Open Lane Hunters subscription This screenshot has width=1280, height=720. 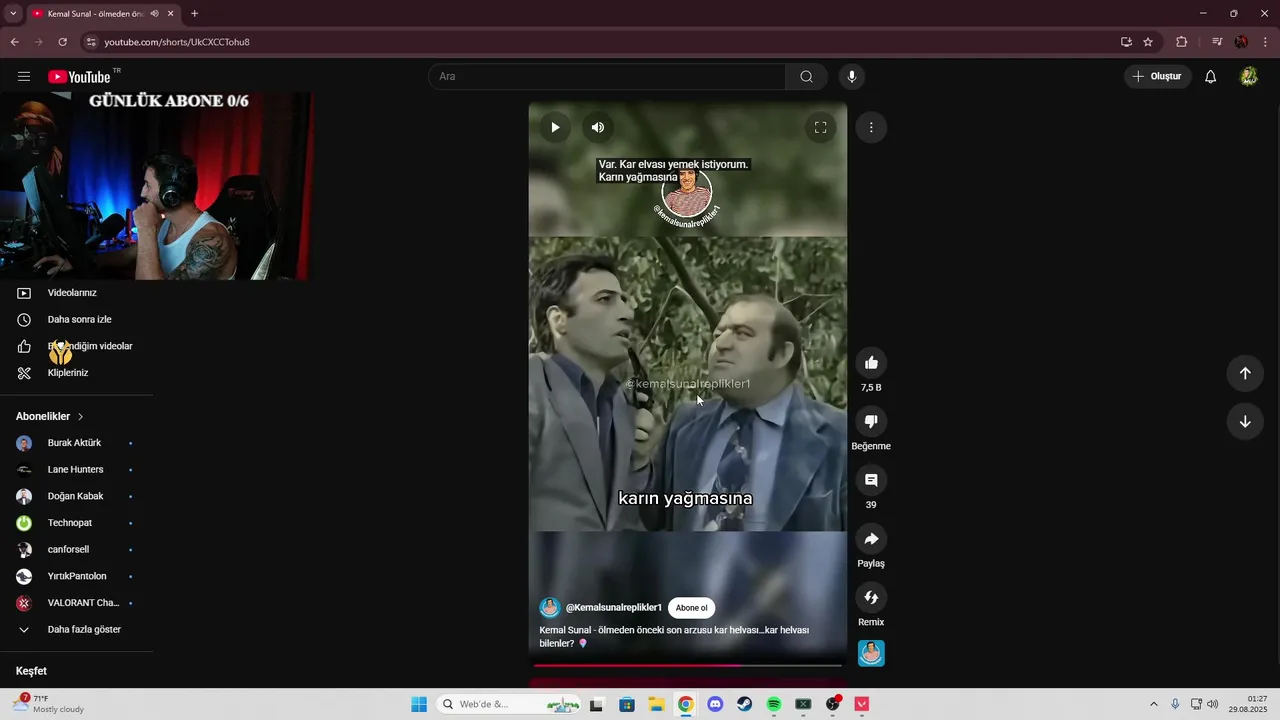coord(76,470)
